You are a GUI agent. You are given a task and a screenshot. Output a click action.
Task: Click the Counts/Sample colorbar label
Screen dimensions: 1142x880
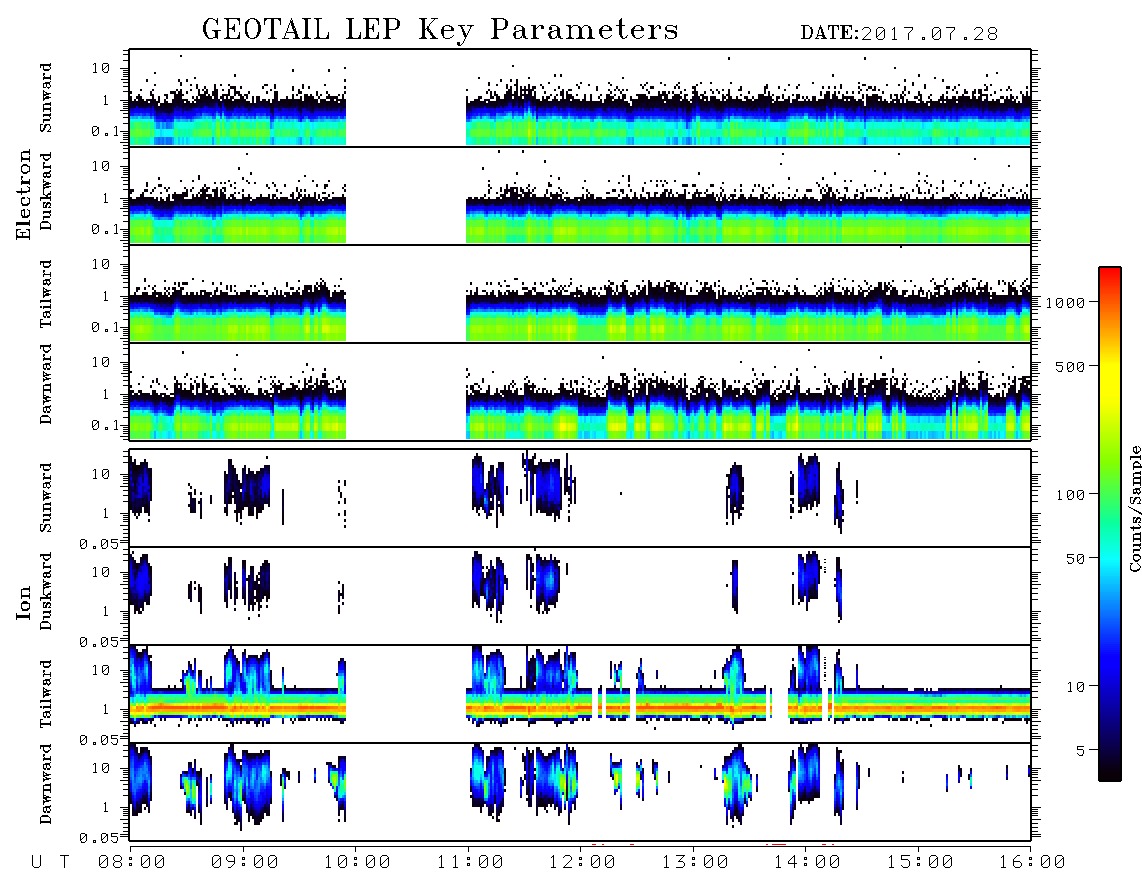point(1134,508)
